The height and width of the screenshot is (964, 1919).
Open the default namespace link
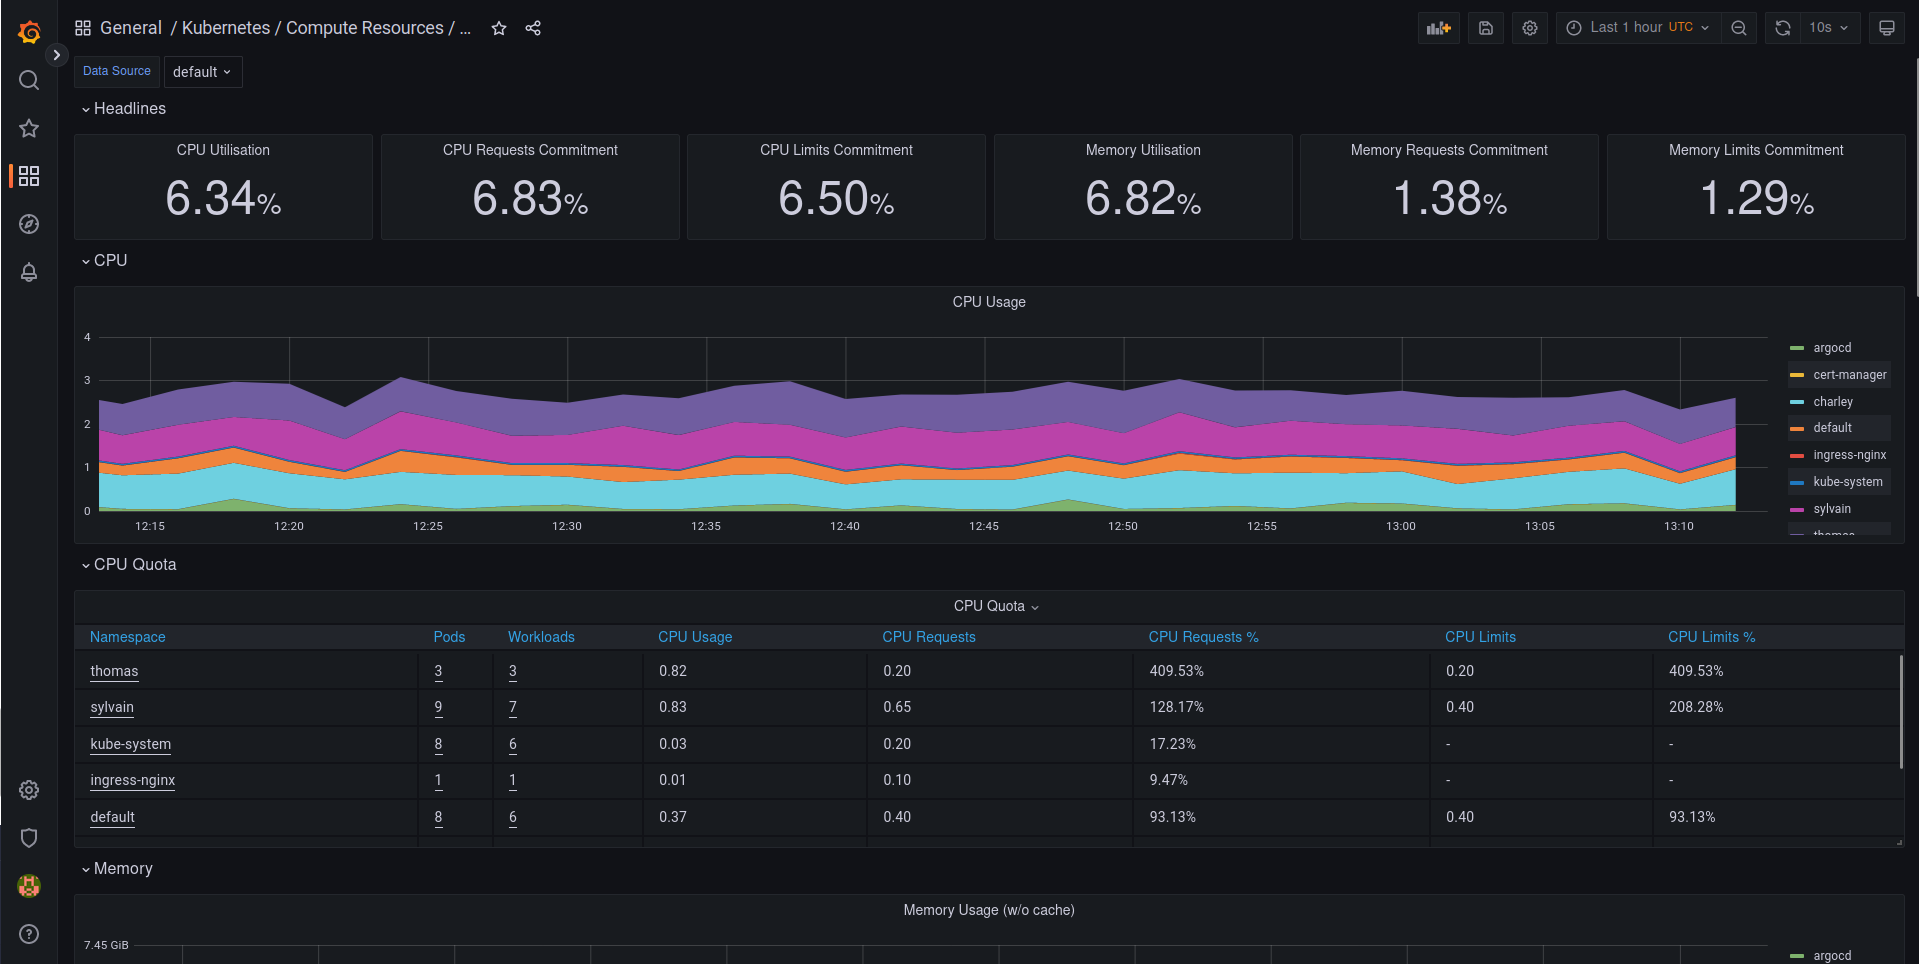(x=112, y=817)
